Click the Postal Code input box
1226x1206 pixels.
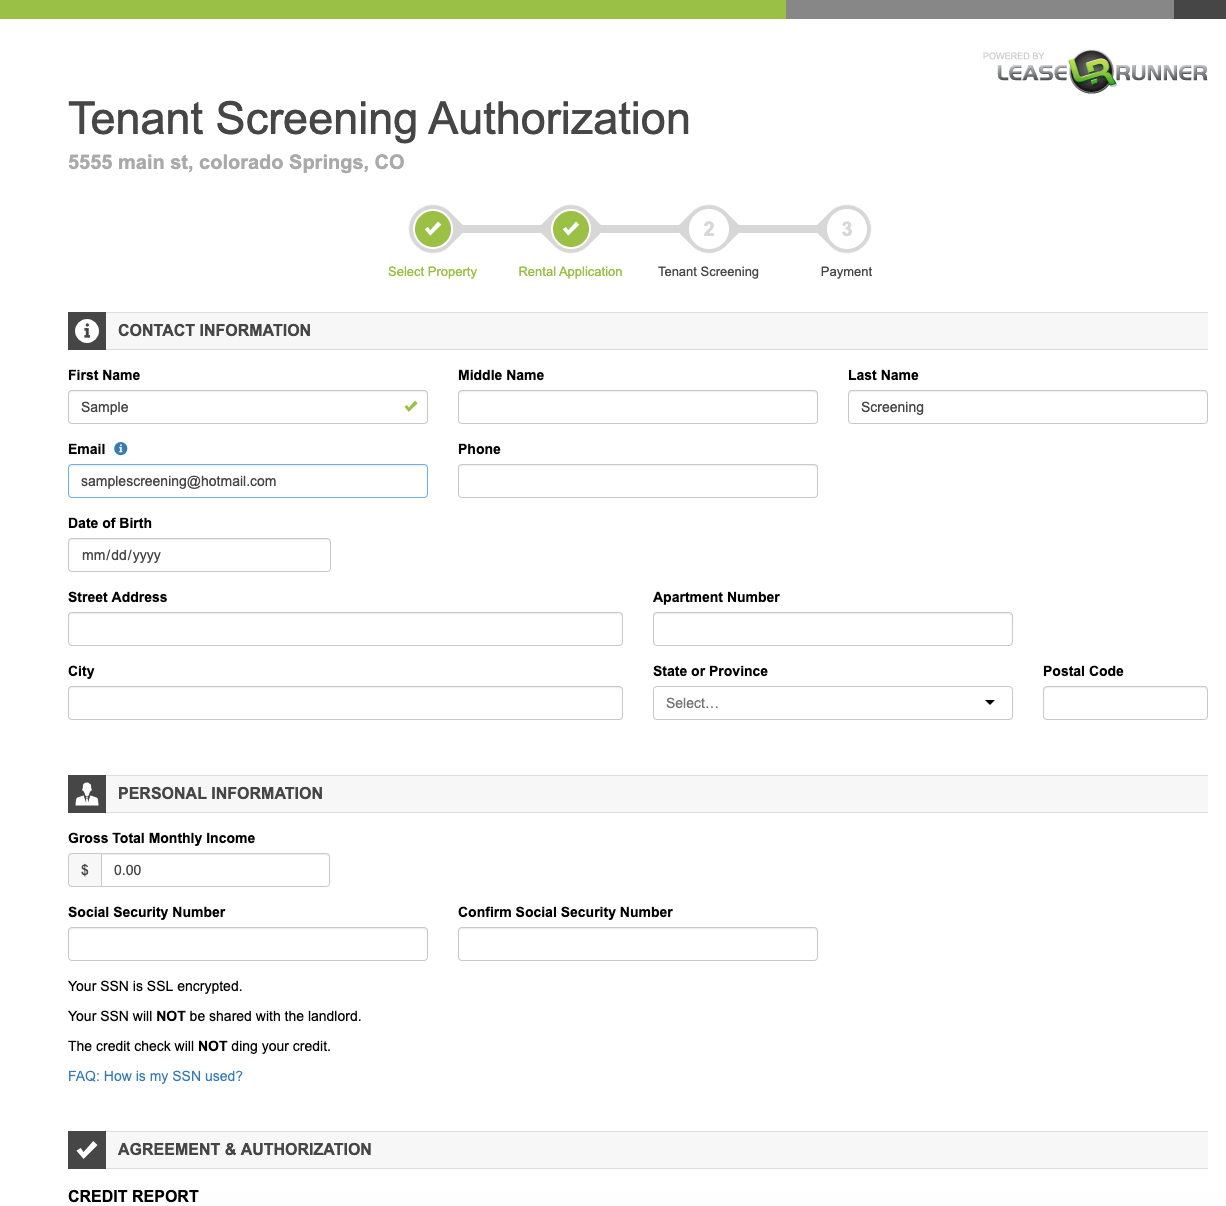[1125, 703]
